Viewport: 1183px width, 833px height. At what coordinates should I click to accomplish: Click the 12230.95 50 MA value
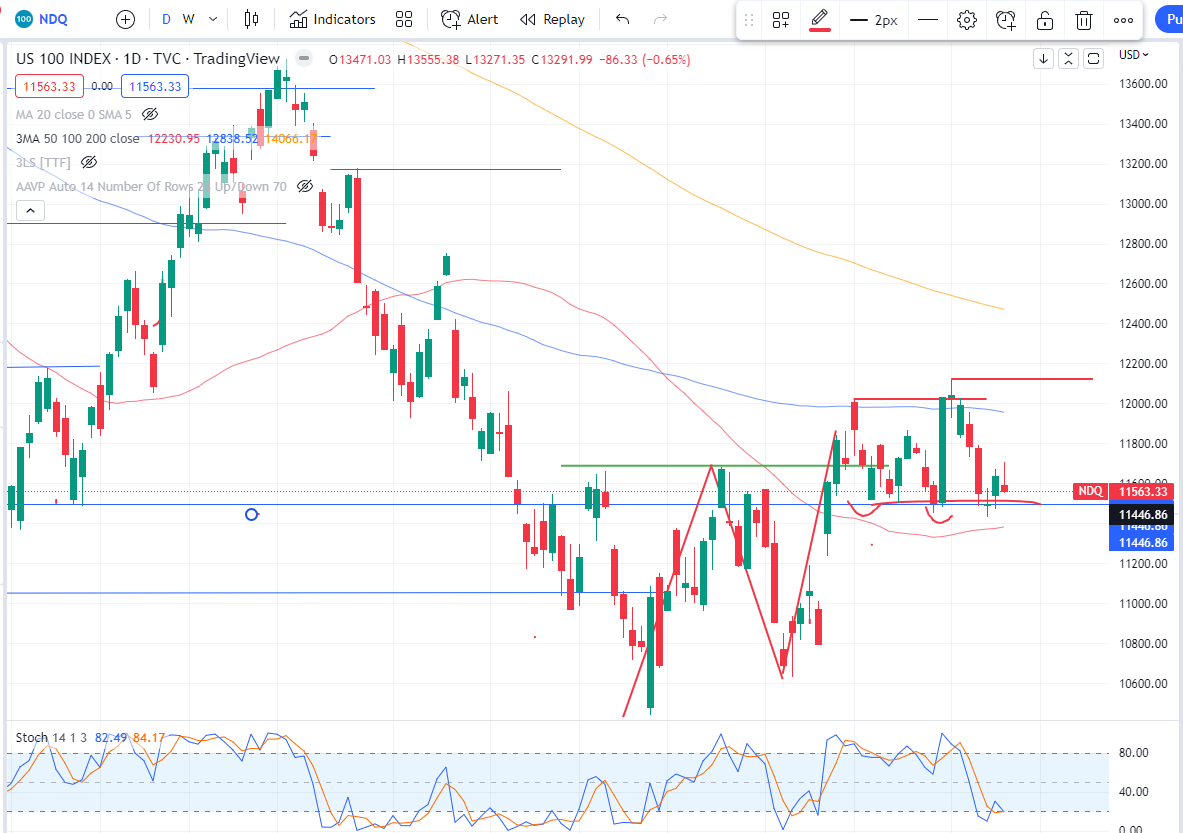tap(174, 139)
